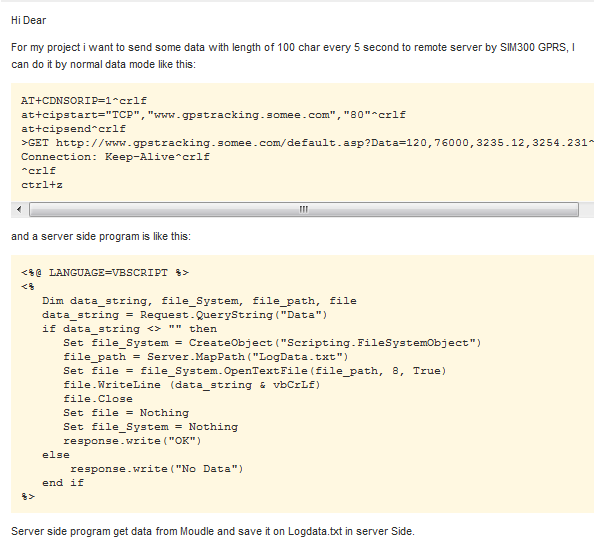Click the 'Connection: Keep-Alive^crlf' line
The image size is (595, 541).
[115, 157]
